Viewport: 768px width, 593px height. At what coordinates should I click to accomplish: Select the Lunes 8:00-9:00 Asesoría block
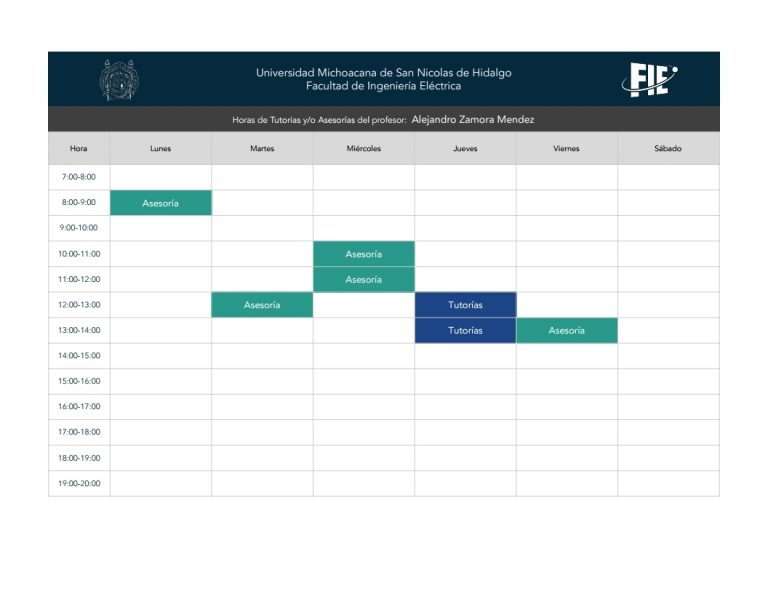pyautogui.click(x=161, y=203)
